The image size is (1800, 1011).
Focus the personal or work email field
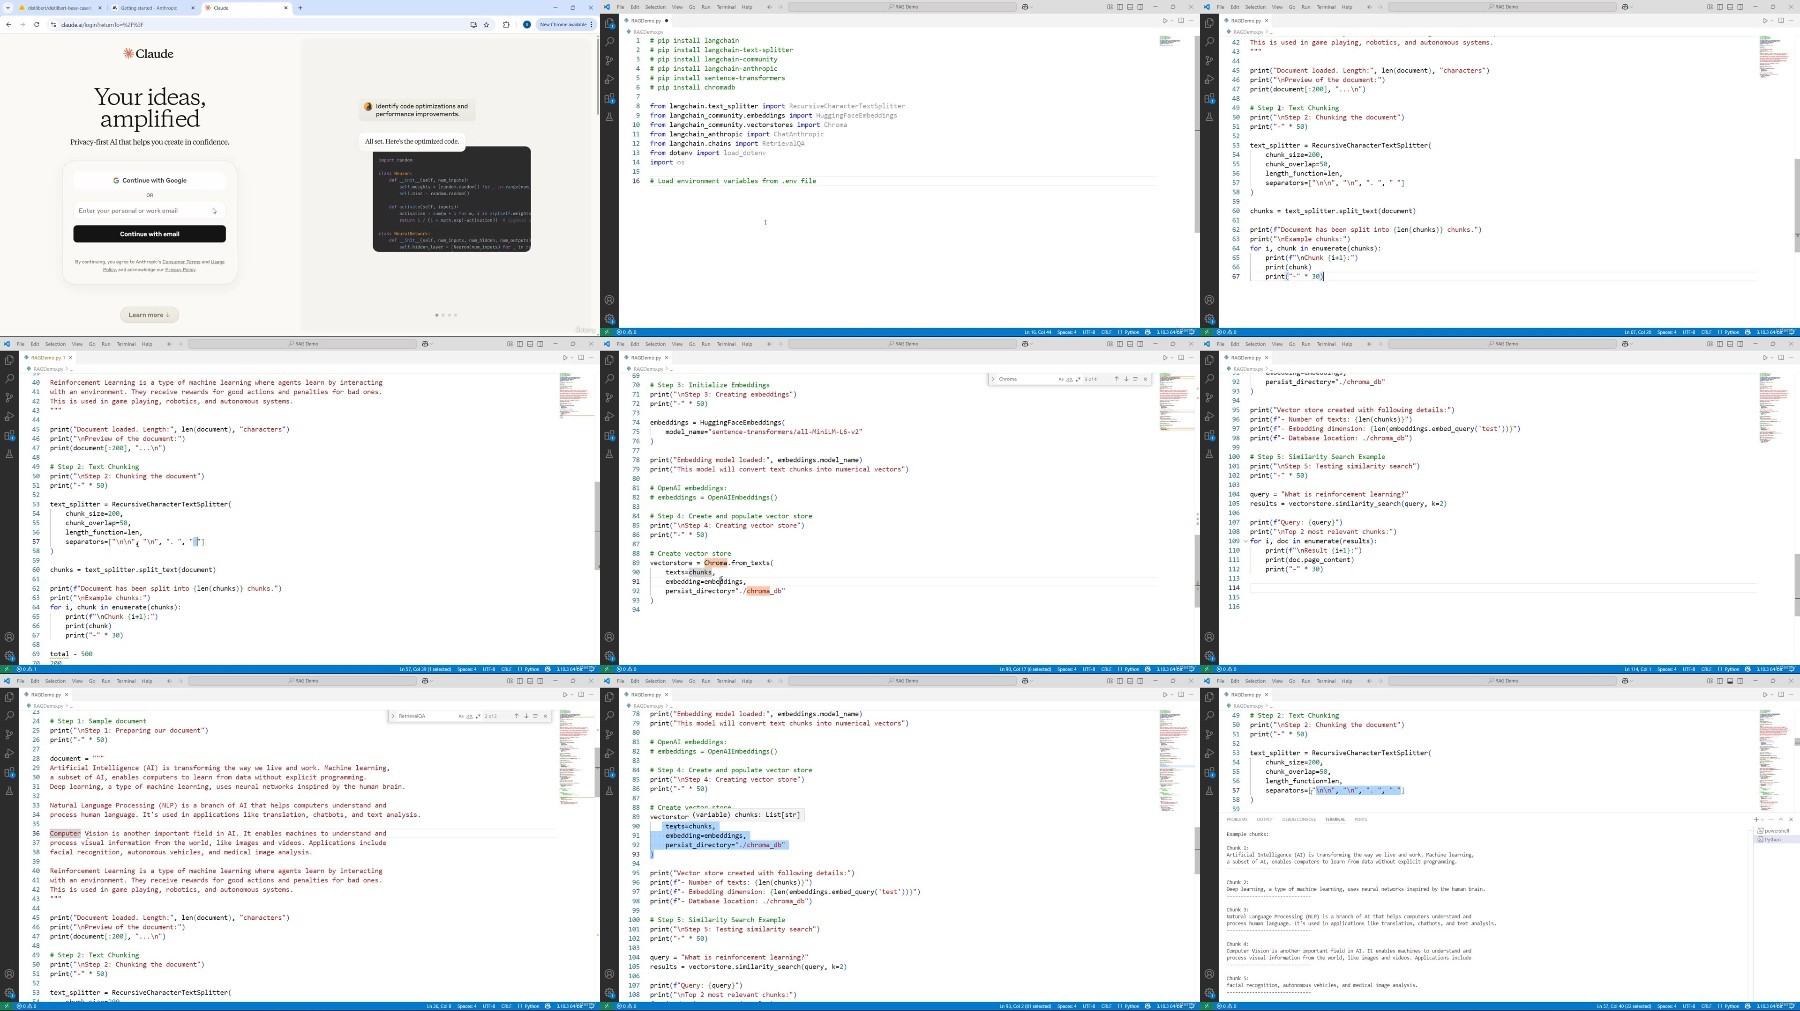click(149, 211)
